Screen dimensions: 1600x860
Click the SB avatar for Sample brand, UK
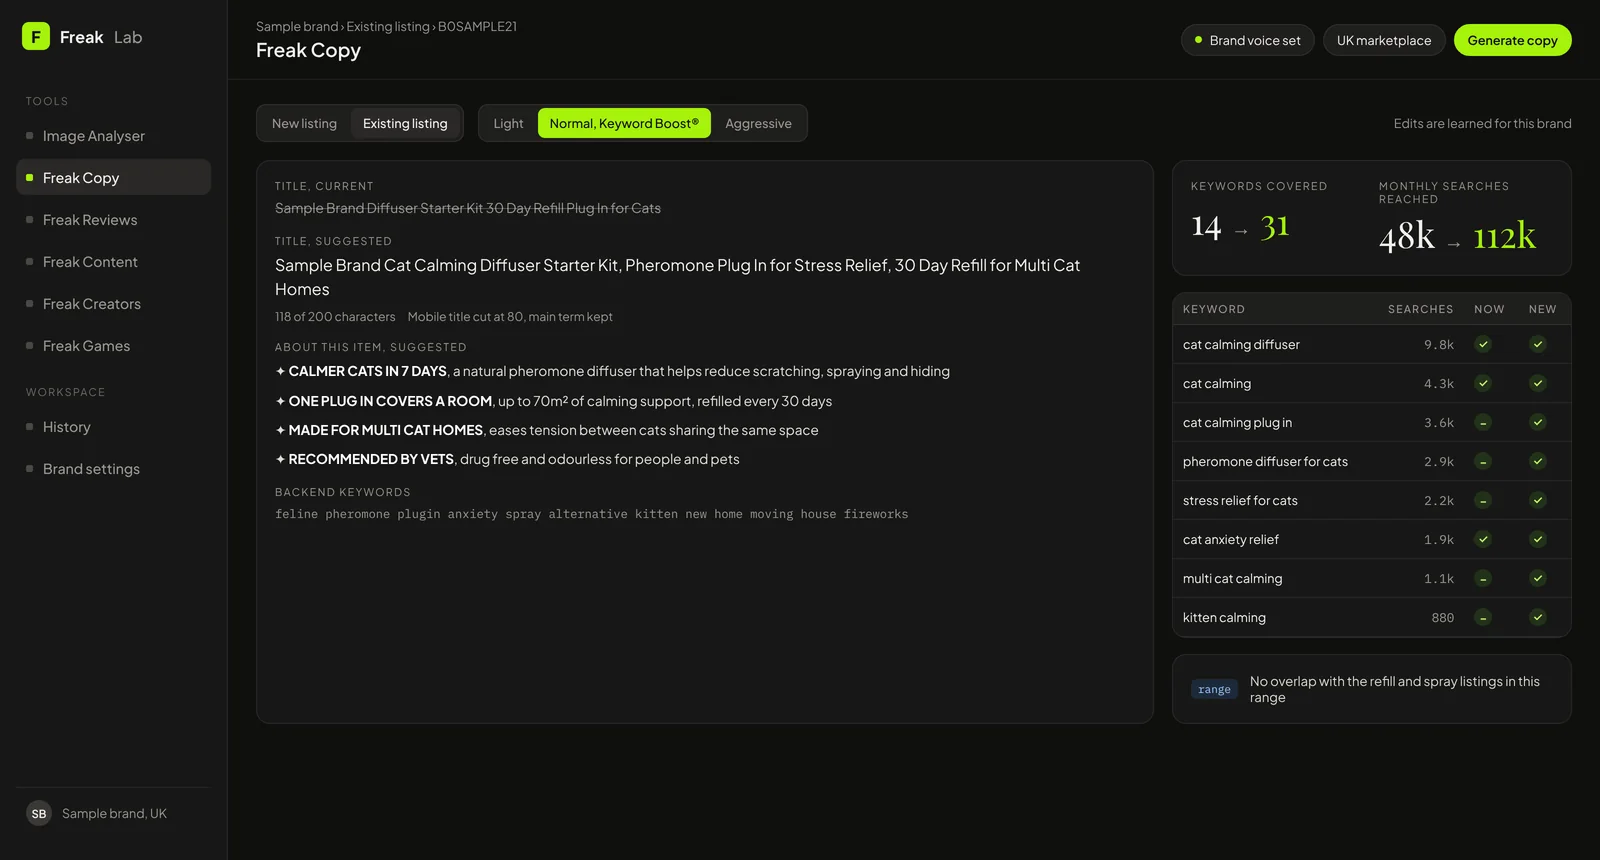click(x=39, y=813)
